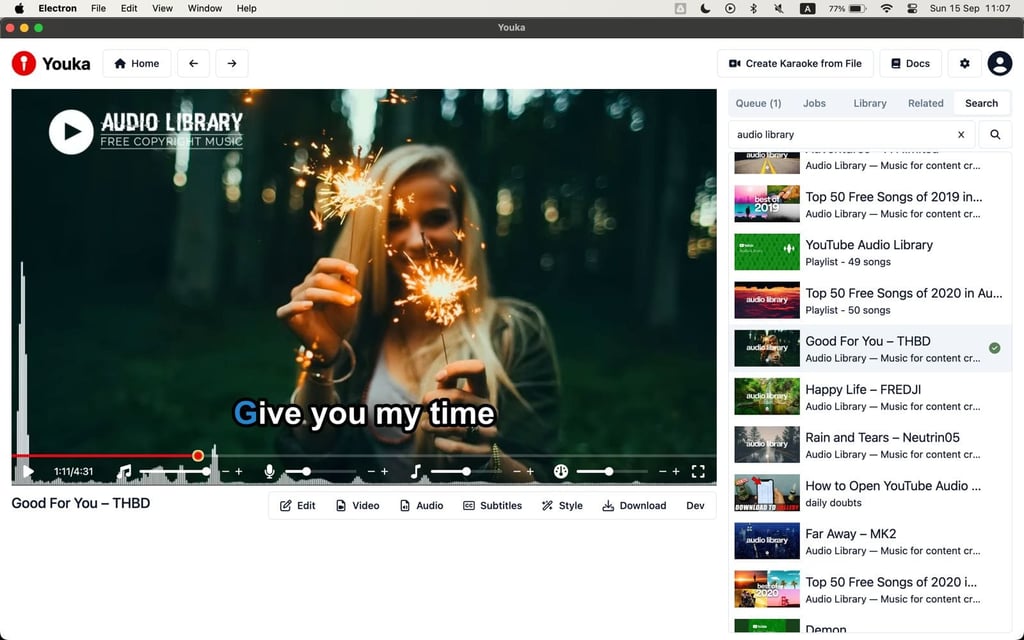Click the tempo gauge icon in player
The image size is (1024, 640).
[x=560, y=472]
